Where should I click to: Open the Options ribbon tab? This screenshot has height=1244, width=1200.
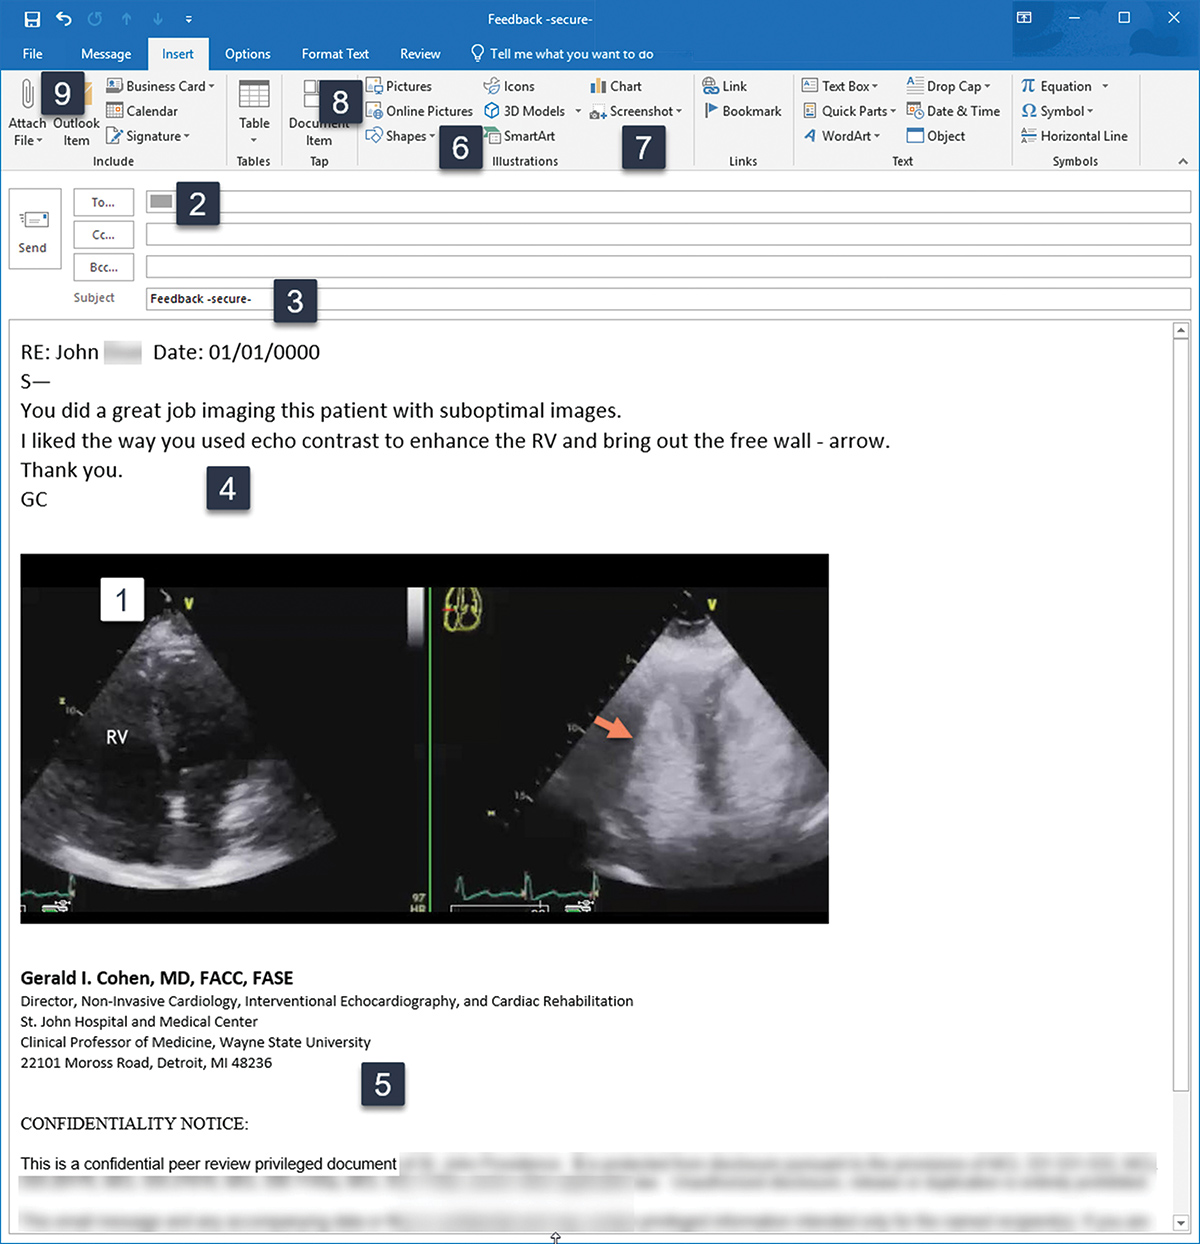[x=247, y=54]
